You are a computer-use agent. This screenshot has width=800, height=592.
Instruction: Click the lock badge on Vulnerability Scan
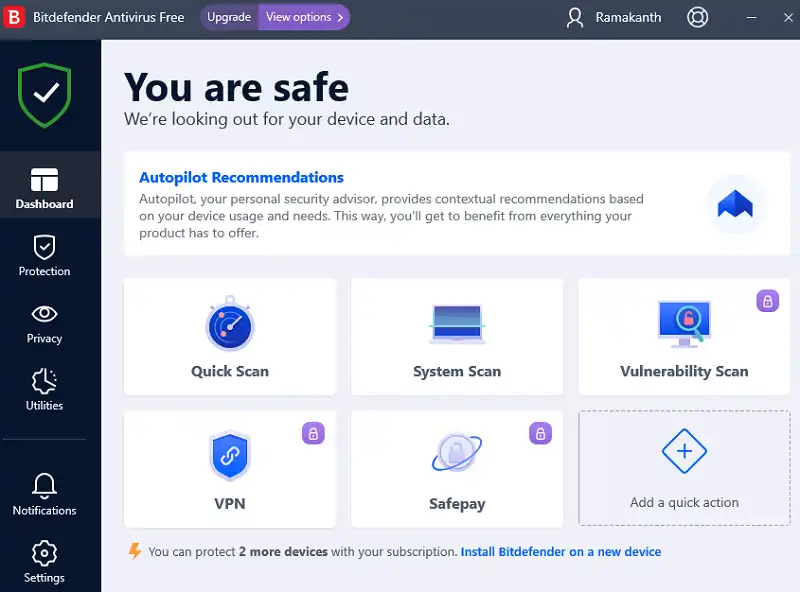tap(767, 301)
